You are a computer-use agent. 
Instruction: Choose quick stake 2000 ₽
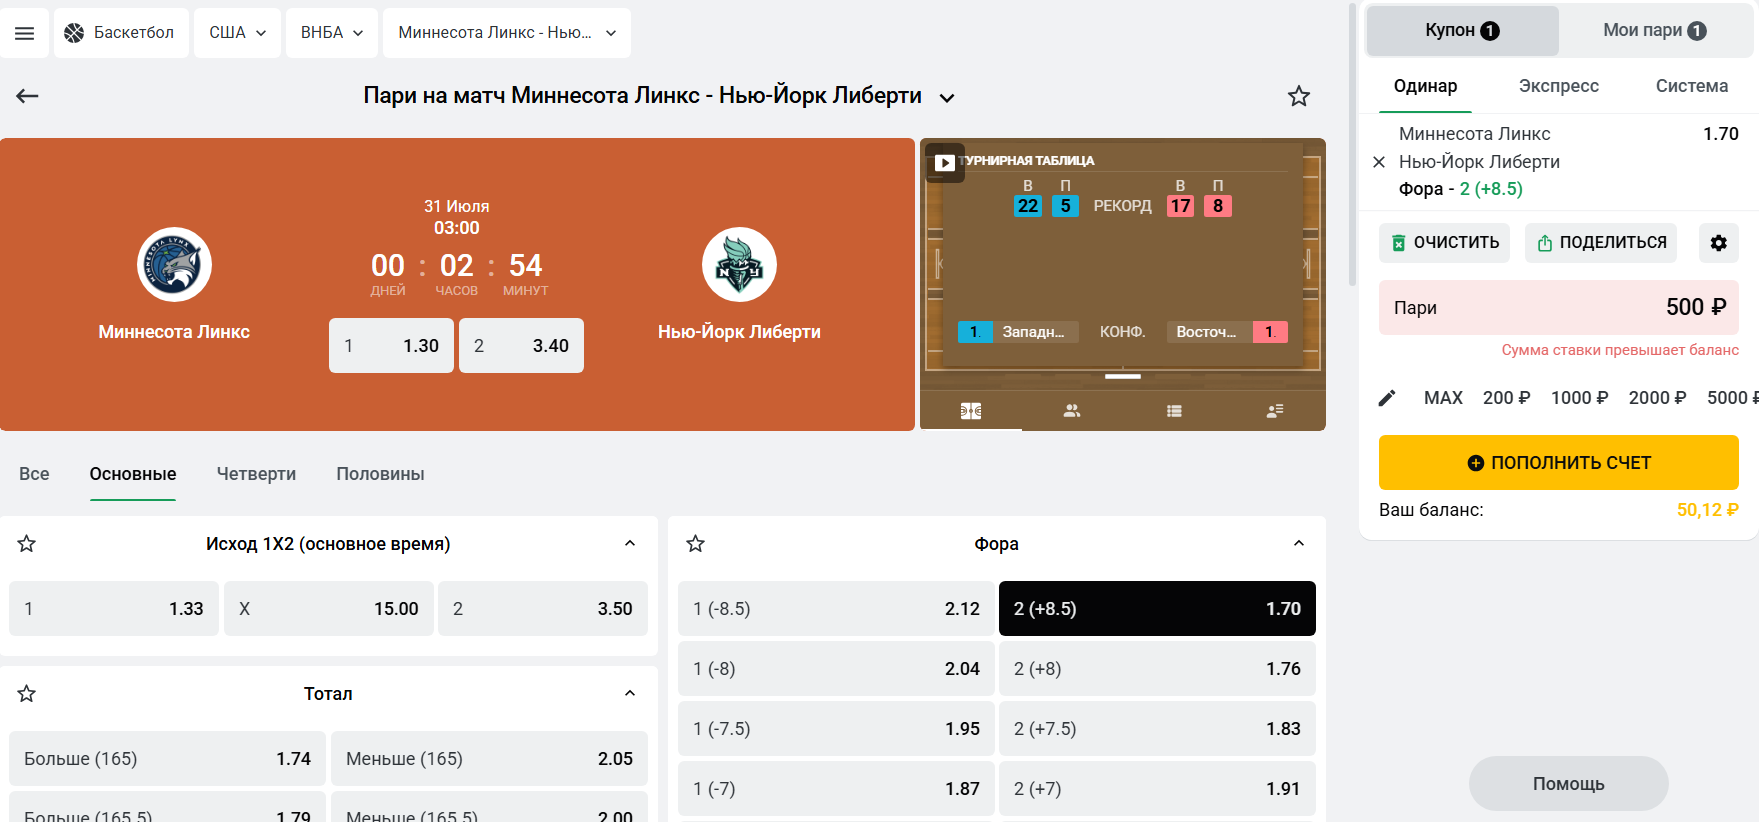[1658, 398]
